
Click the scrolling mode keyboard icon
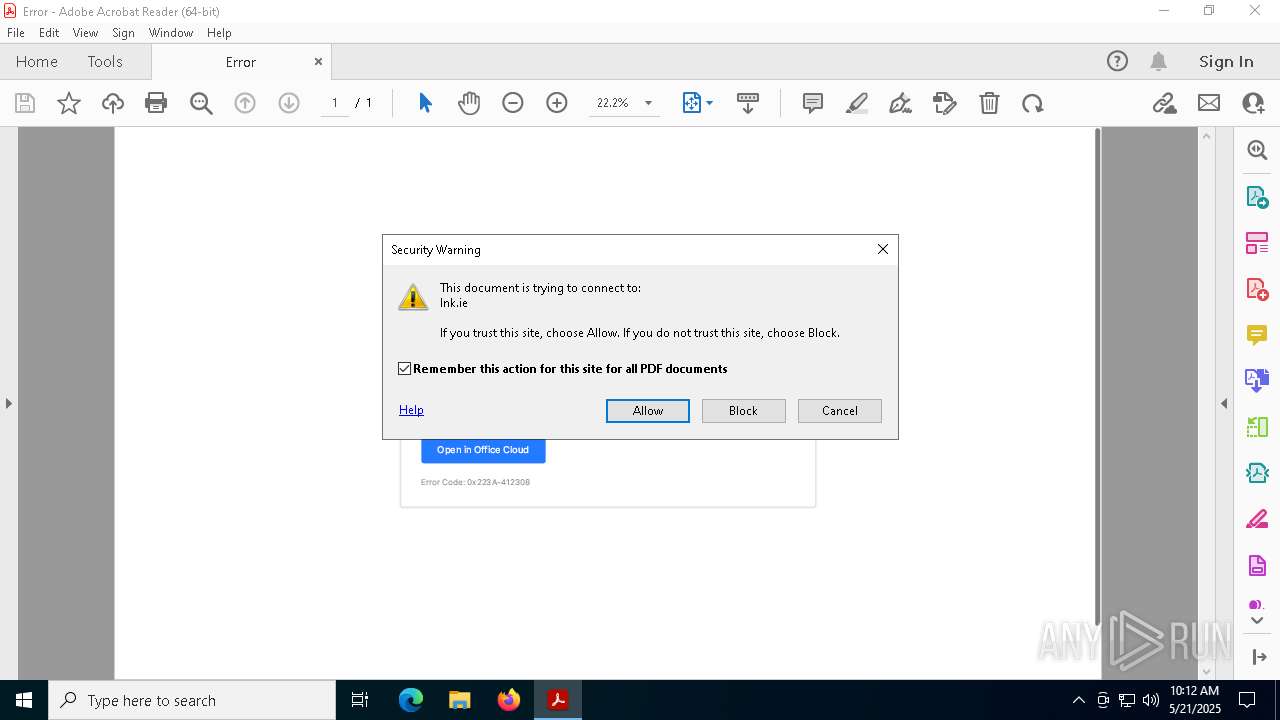pyautogui.click(x=748, y=103)
